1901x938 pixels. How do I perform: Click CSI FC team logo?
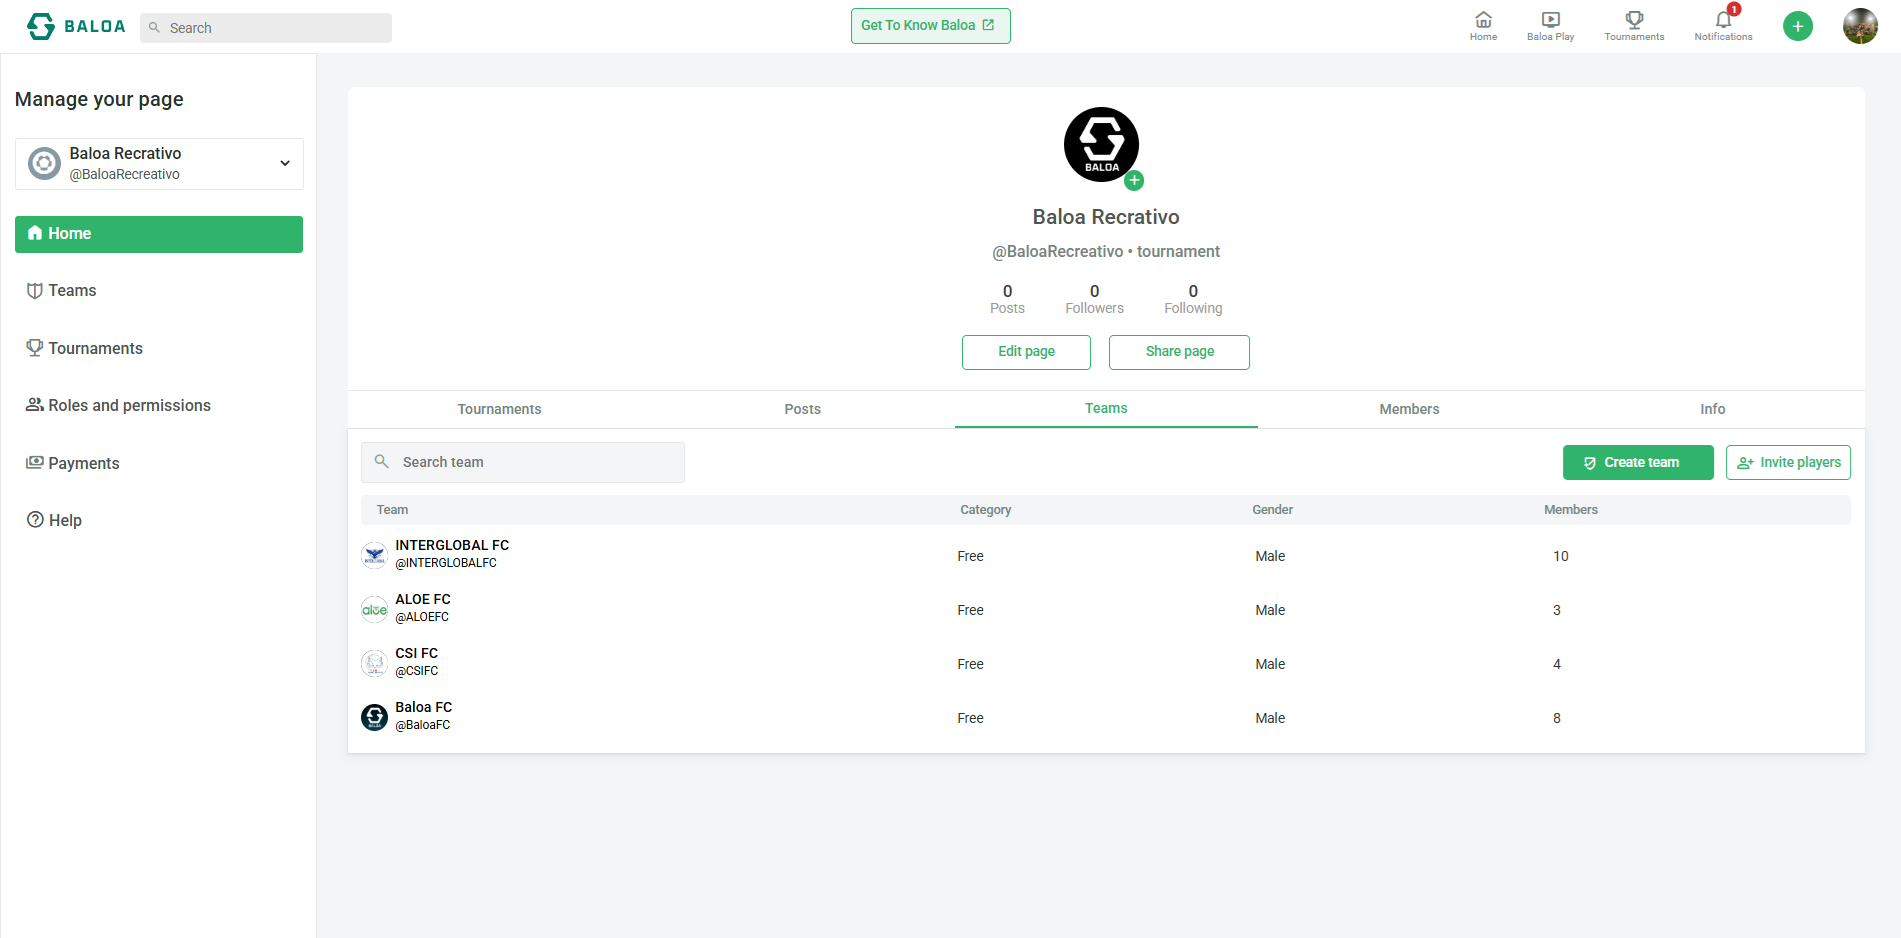click(x=374, y=663)
